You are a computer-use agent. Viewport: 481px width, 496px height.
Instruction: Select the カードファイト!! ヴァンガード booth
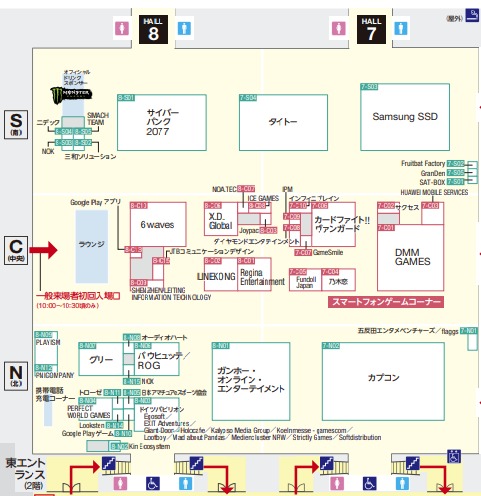click(x=333, y=224)
